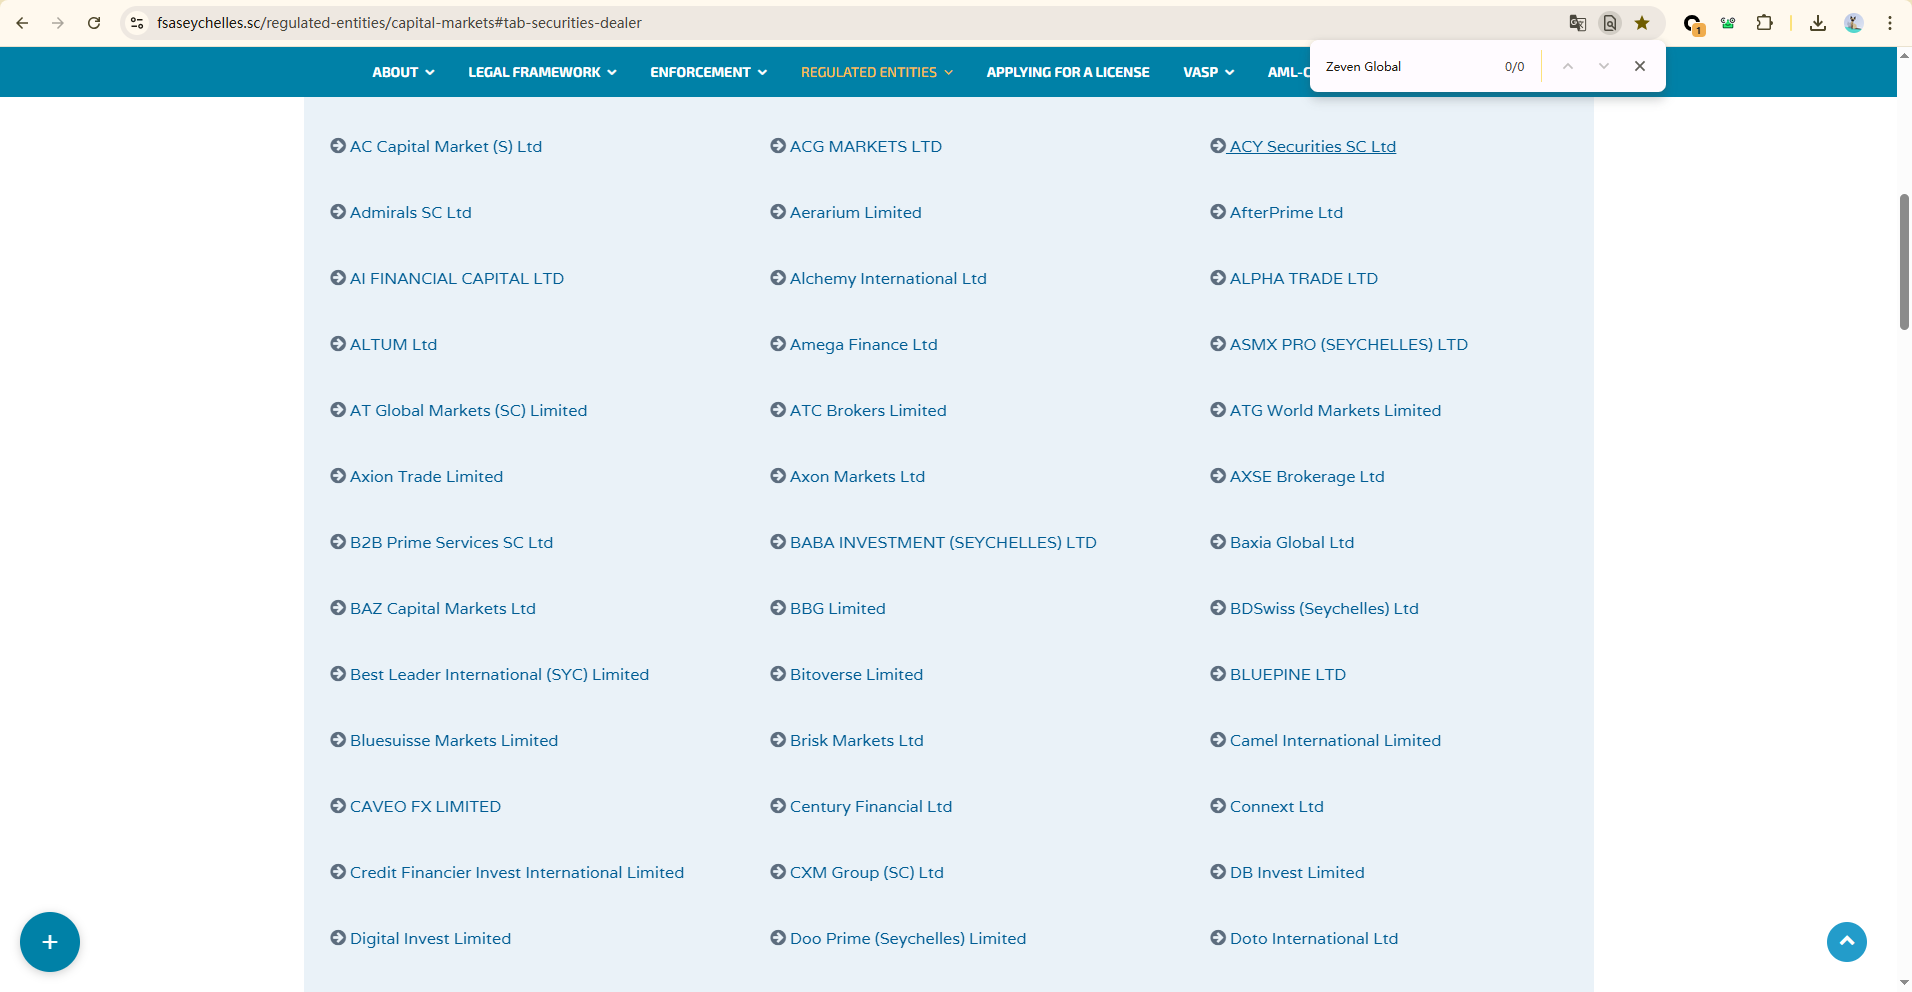This screenshot has width=1912, height=992.
Task: Expand the REGULATED ENTITIES menu
Action: tap(876, 72)
